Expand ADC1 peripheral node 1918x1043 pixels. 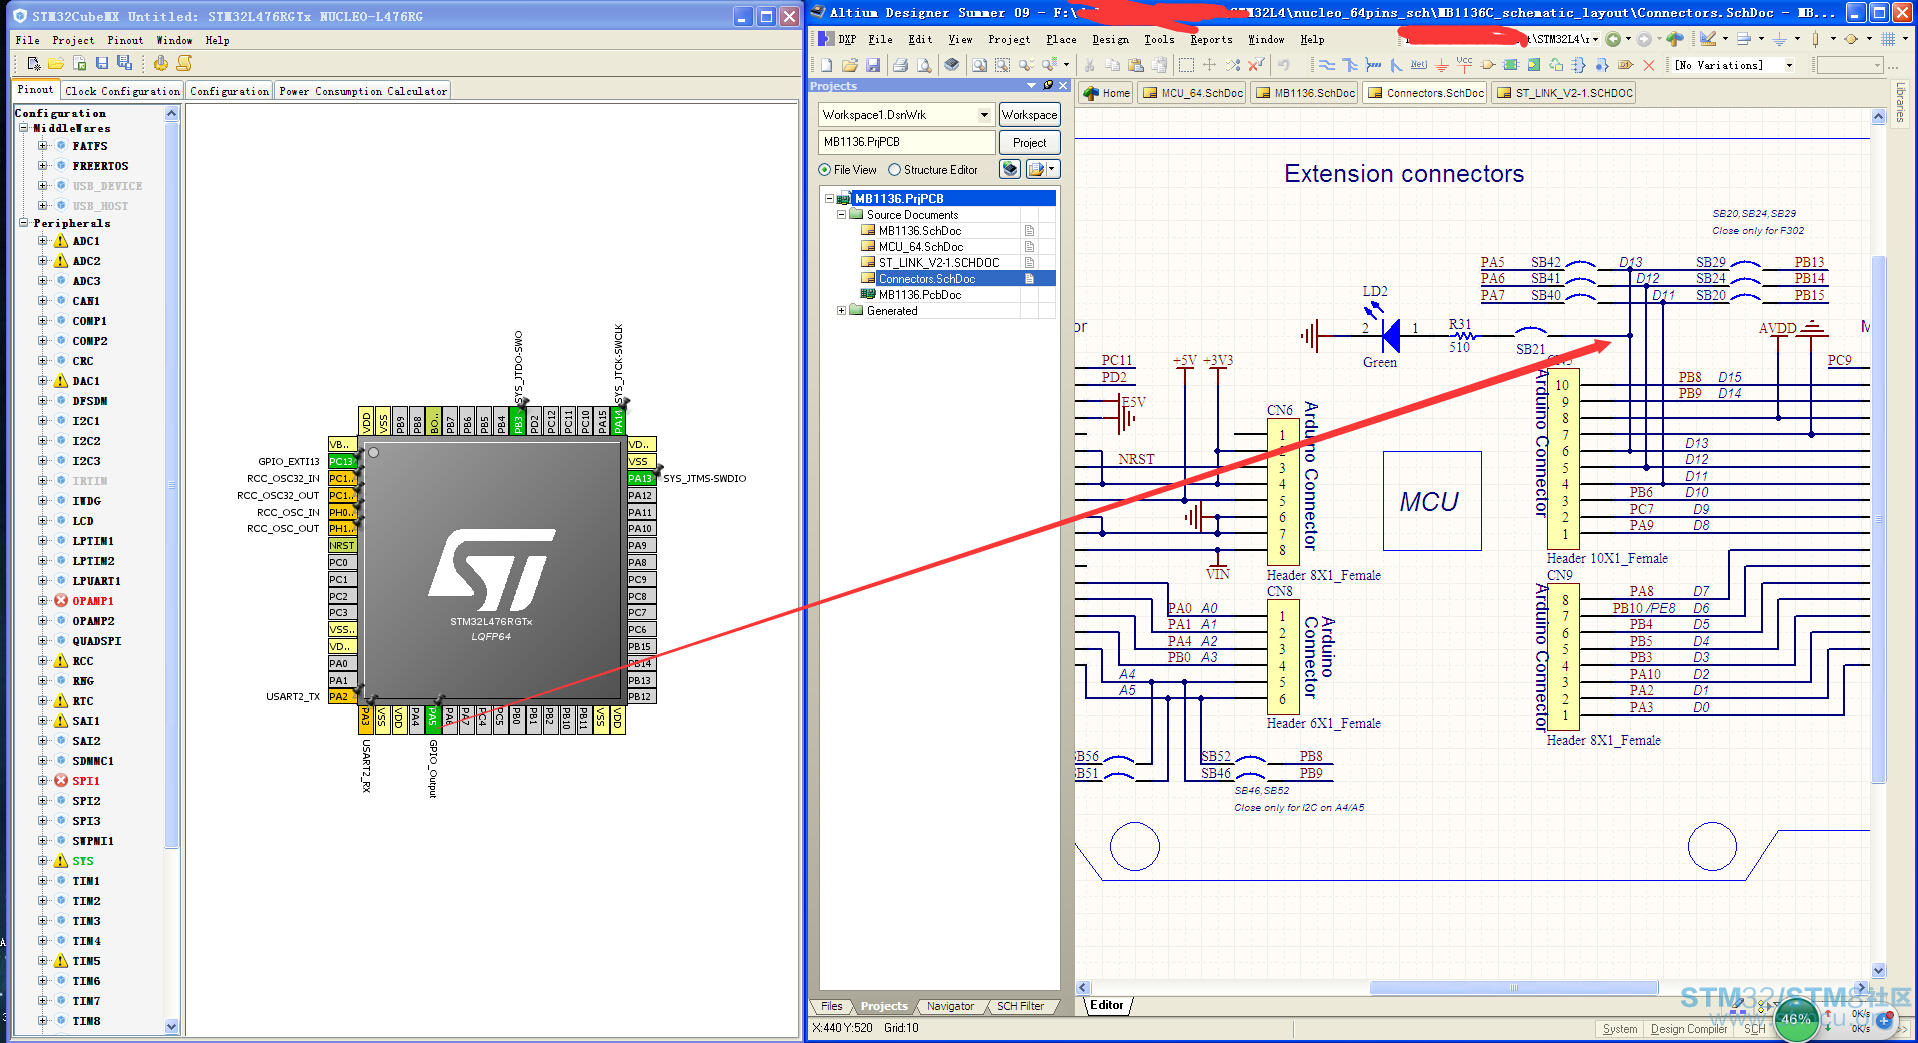pyautogui.click(x=43, y=241)
